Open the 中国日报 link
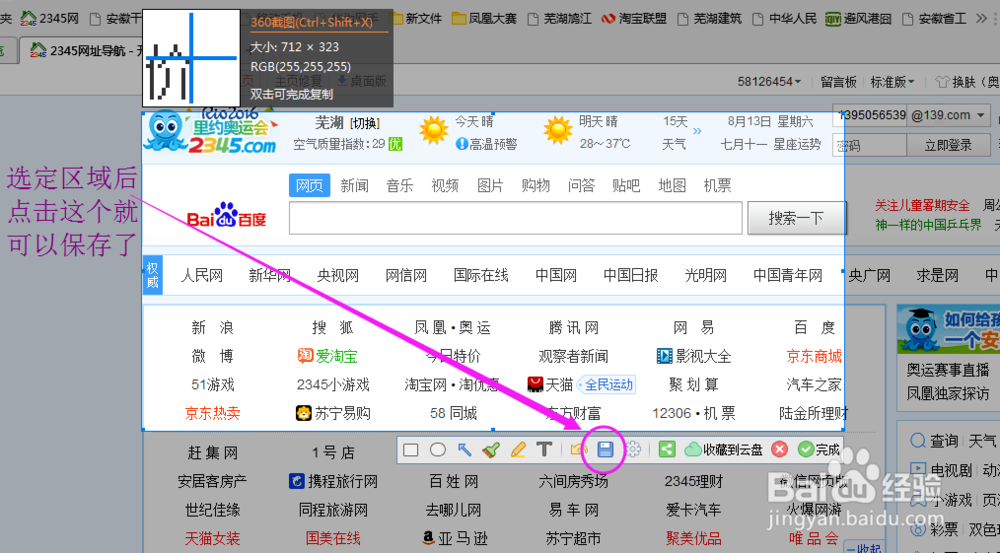This screenshot has width=1000, height=553. pyautogui.click(x=631, y=276)
